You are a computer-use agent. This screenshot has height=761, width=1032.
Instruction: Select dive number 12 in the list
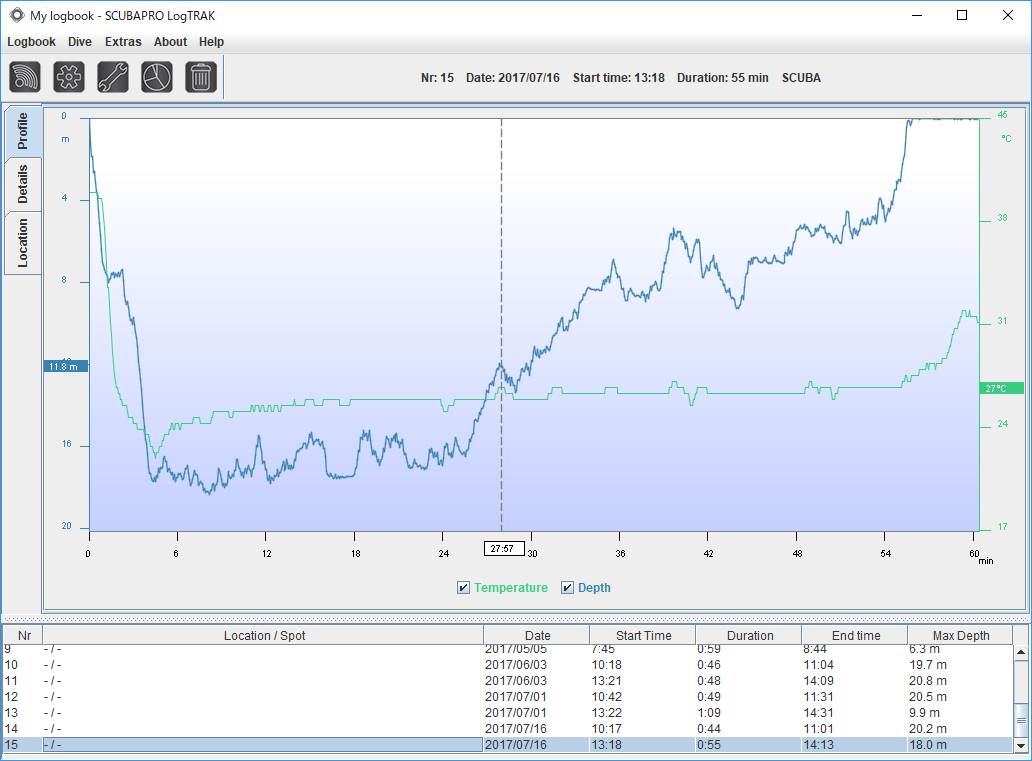[507, 696]
